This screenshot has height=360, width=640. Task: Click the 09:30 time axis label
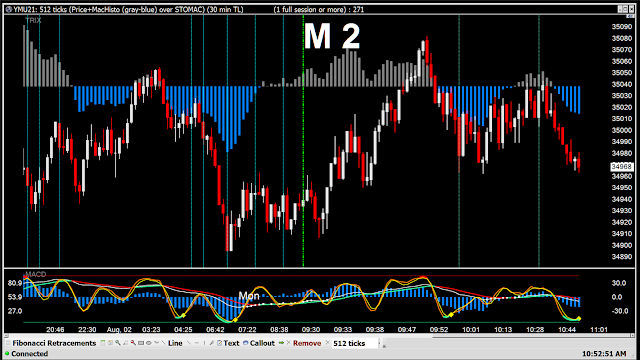[x=311, y=329]
